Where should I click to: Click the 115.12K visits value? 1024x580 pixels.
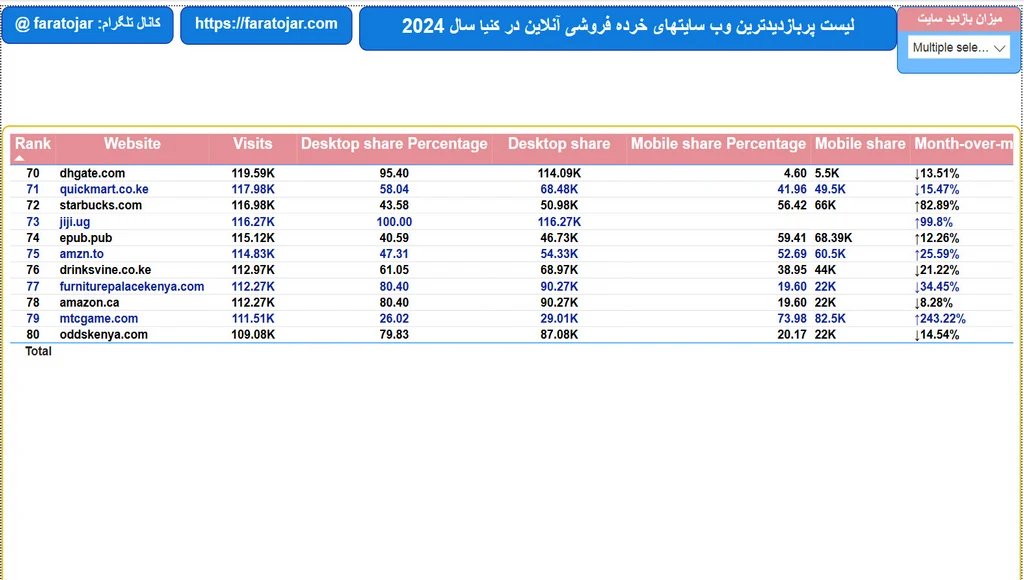point(253,238)
